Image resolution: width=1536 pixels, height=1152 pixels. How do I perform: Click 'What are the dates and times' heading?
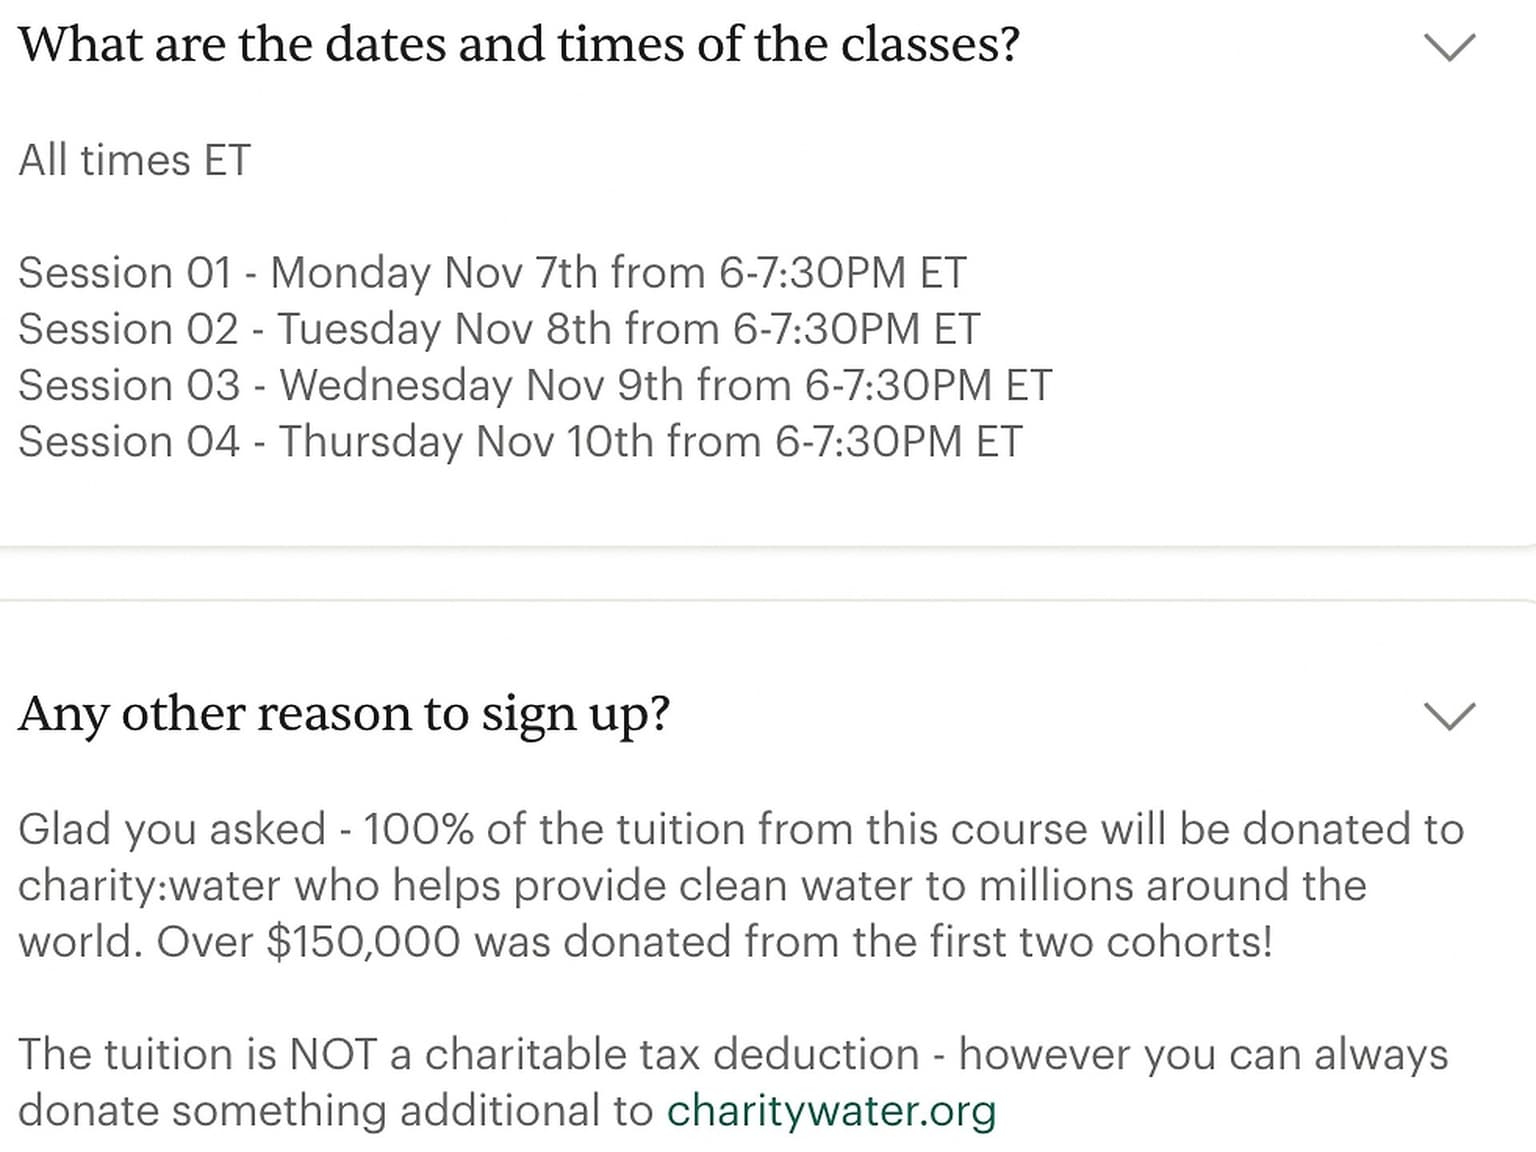tap(519, 45)
